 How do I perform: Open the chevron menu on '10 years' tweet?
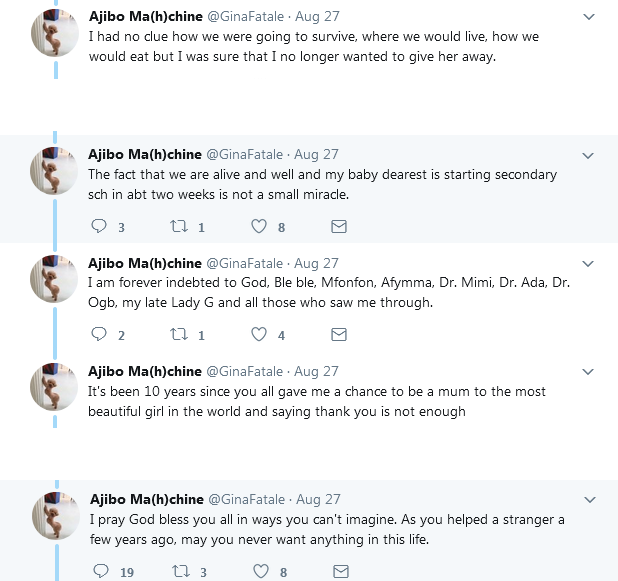tap(588, 372)
